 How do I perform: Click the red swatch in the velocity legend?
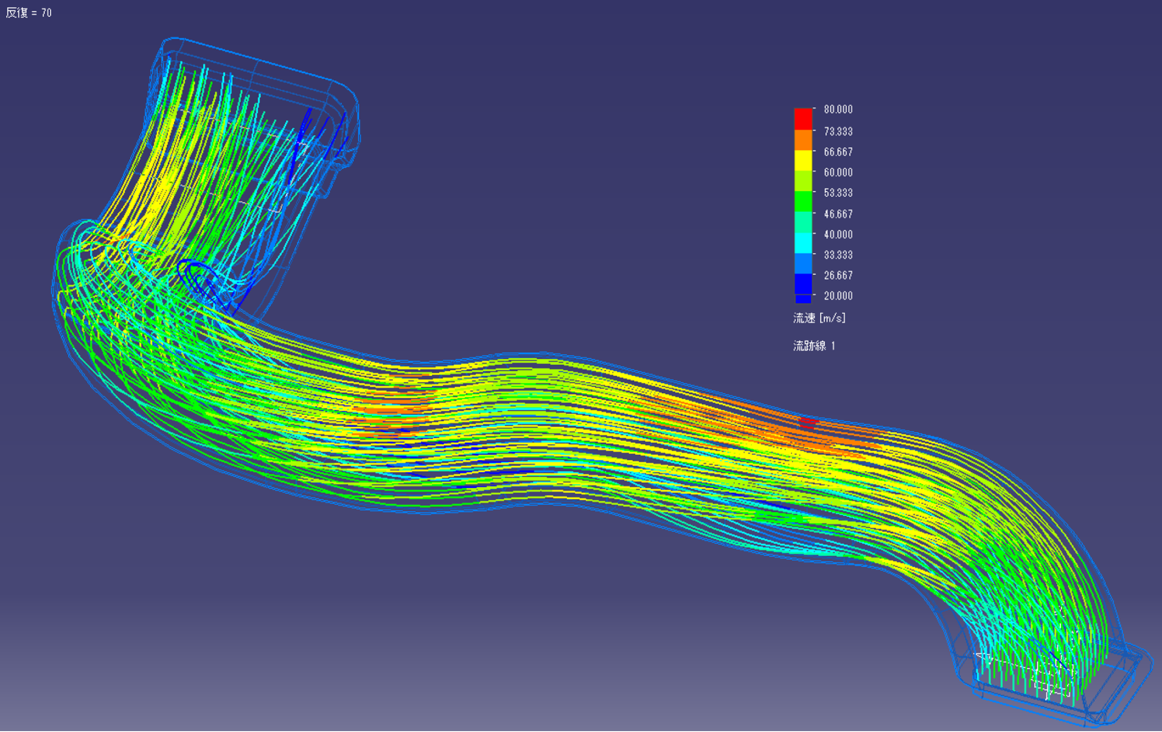(803, 119)
